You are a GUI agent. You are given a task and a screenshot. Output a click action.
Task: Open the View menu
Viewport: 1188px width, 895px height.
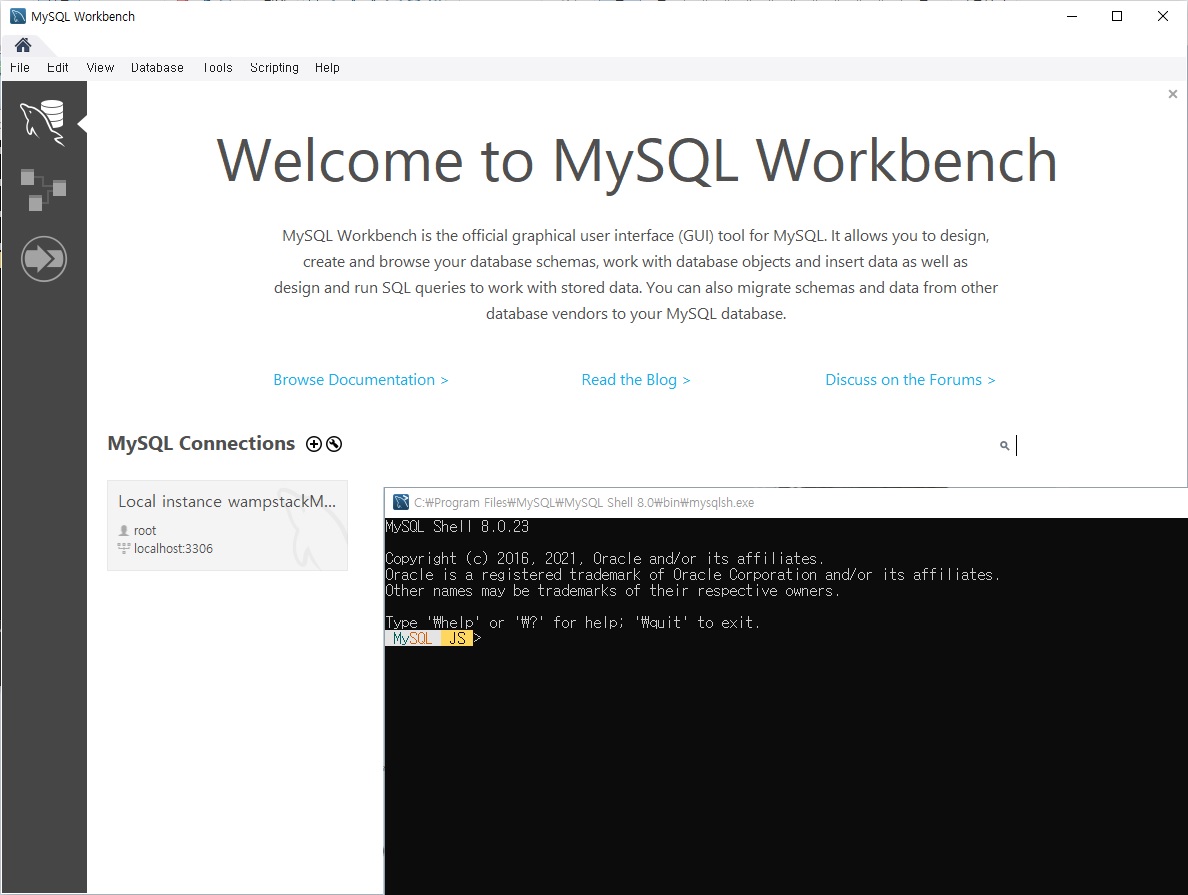(100, 67)
